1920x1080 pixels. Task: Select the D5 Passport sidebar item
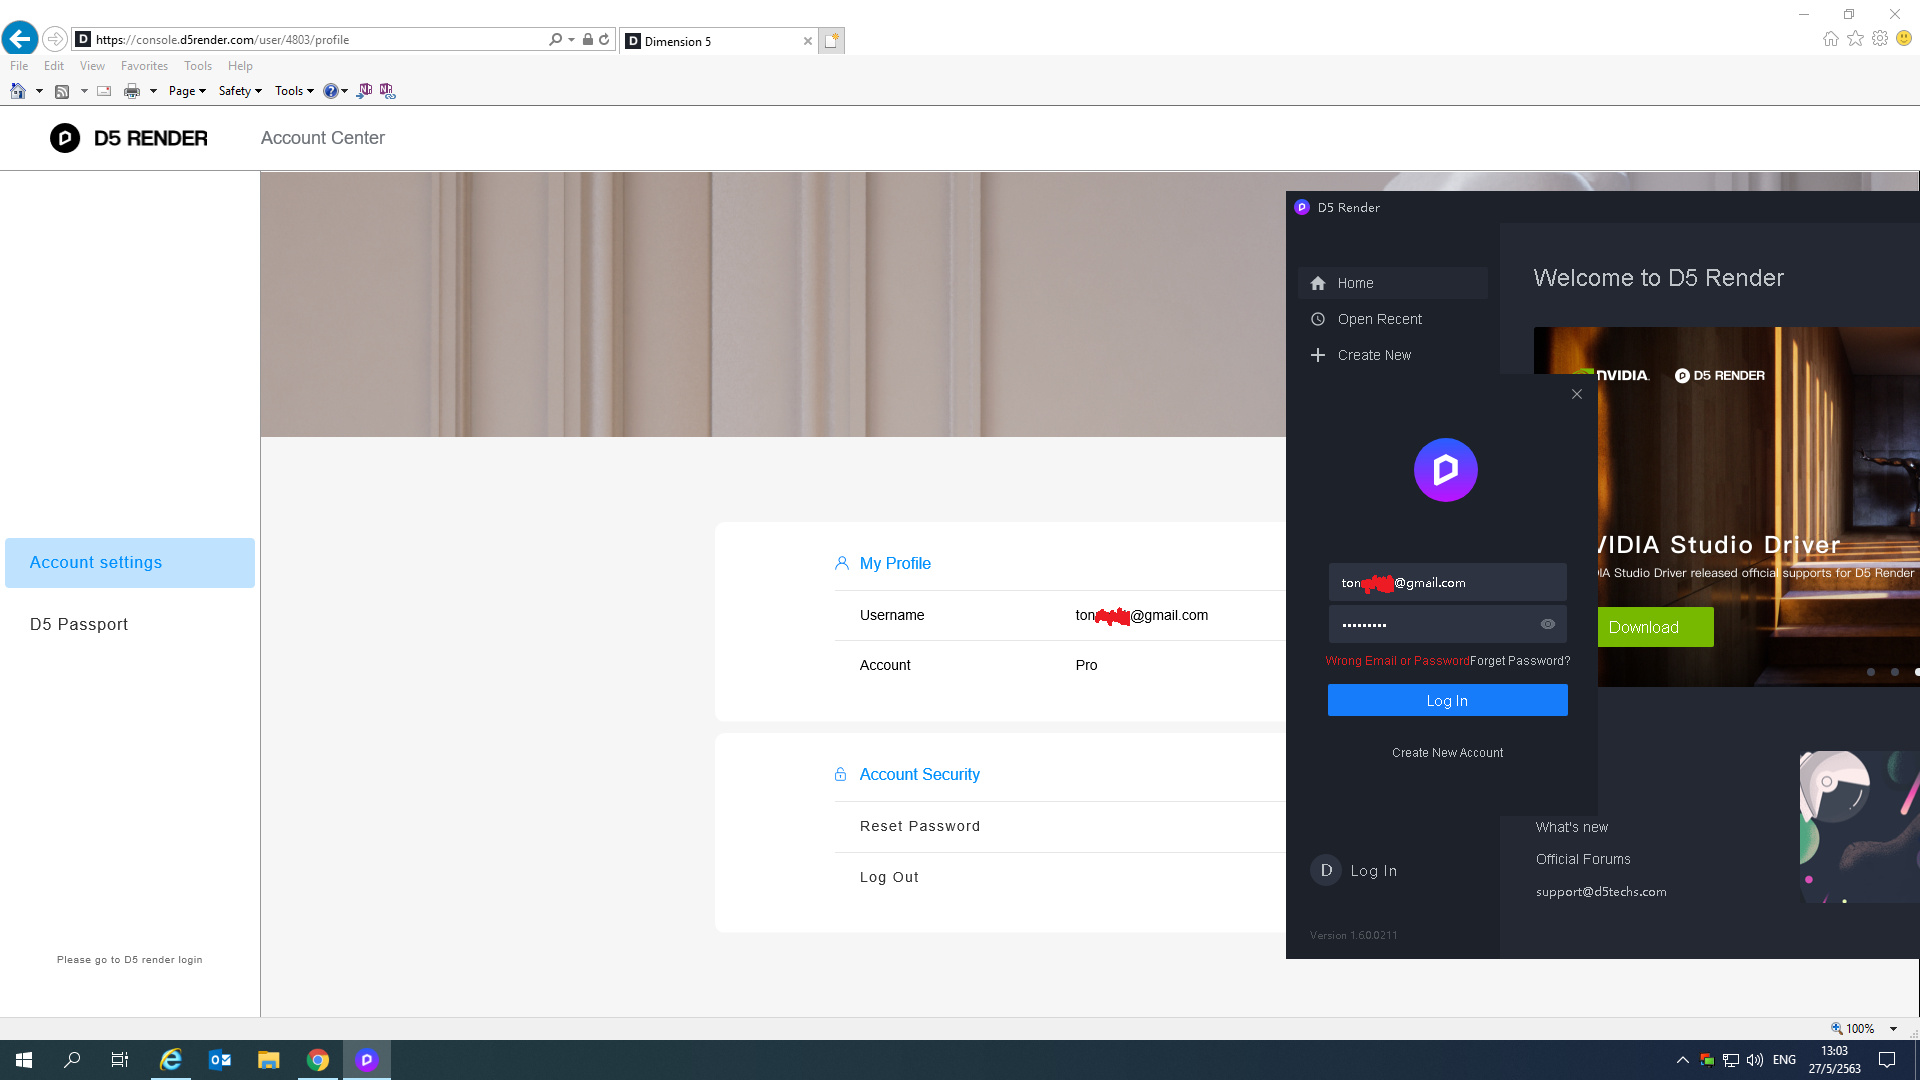pos(79,624)
